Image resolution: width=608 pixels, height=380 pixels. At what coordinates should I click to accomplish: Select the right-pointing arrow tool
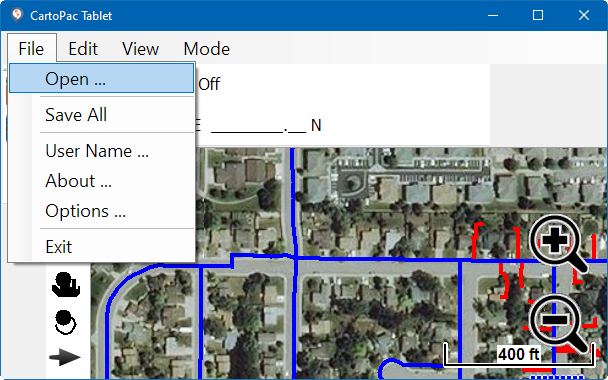pyautogui.click(x=65, y=358)
